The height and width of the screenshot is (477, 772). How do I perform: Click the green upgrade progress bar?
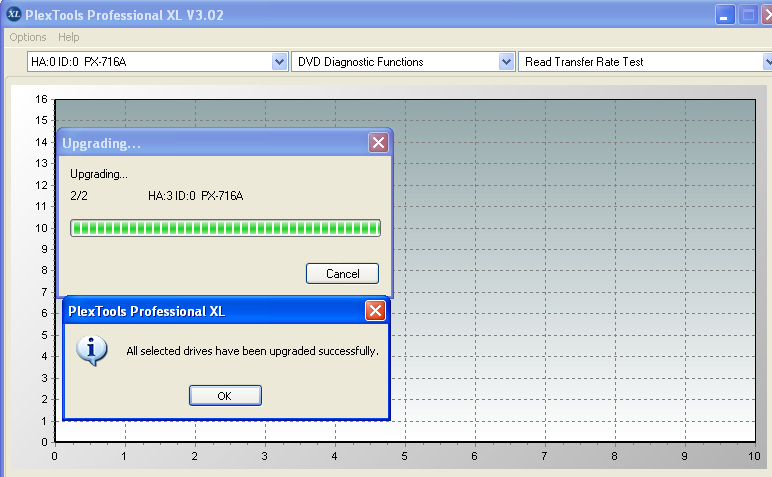pos(225,228)
